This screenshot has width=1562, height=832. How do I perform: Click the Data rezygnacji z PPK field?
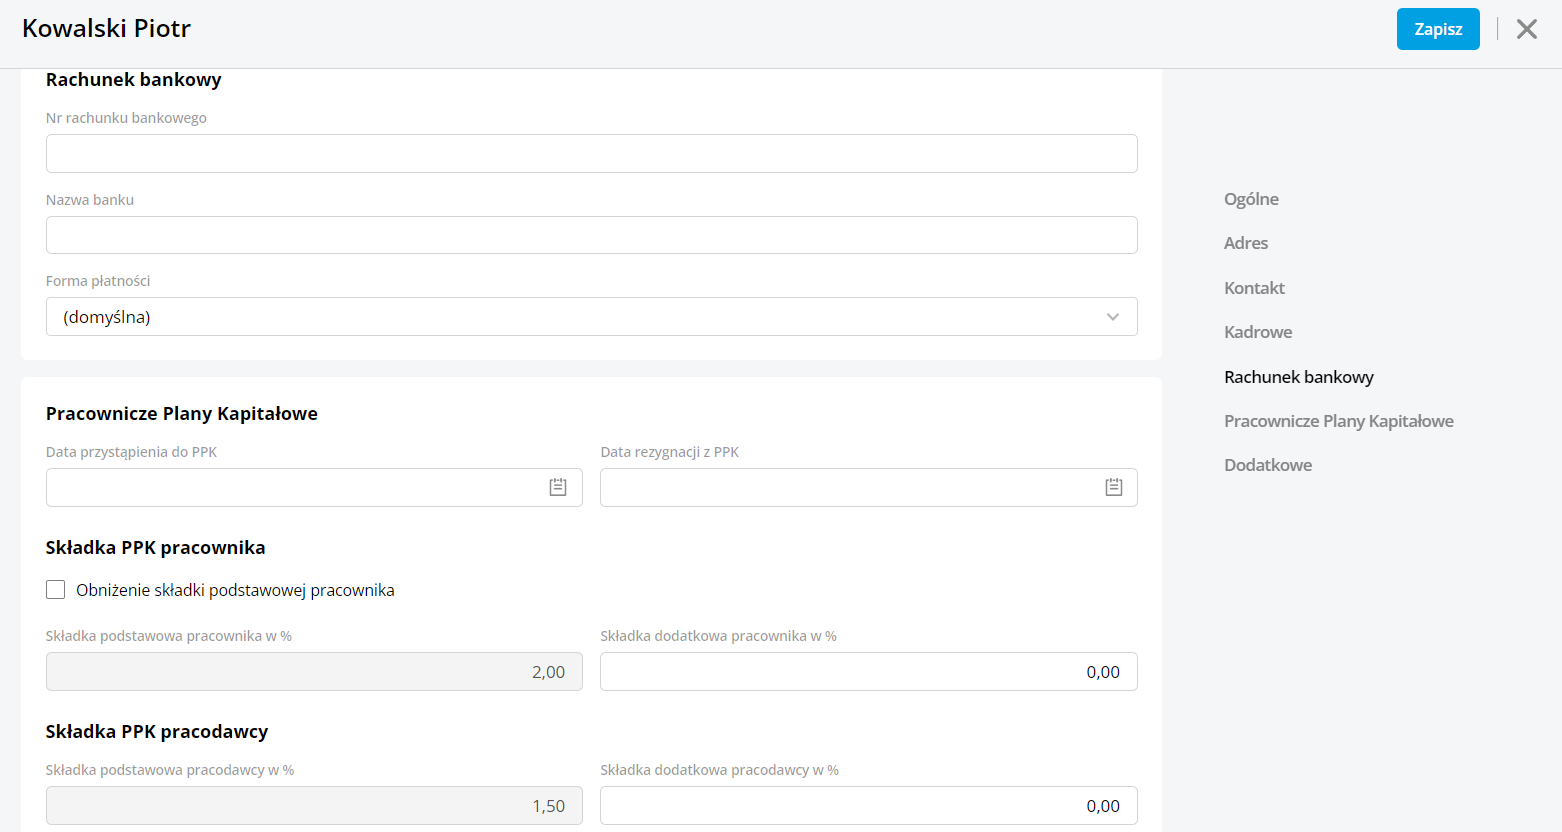click(x=845, y=487)
